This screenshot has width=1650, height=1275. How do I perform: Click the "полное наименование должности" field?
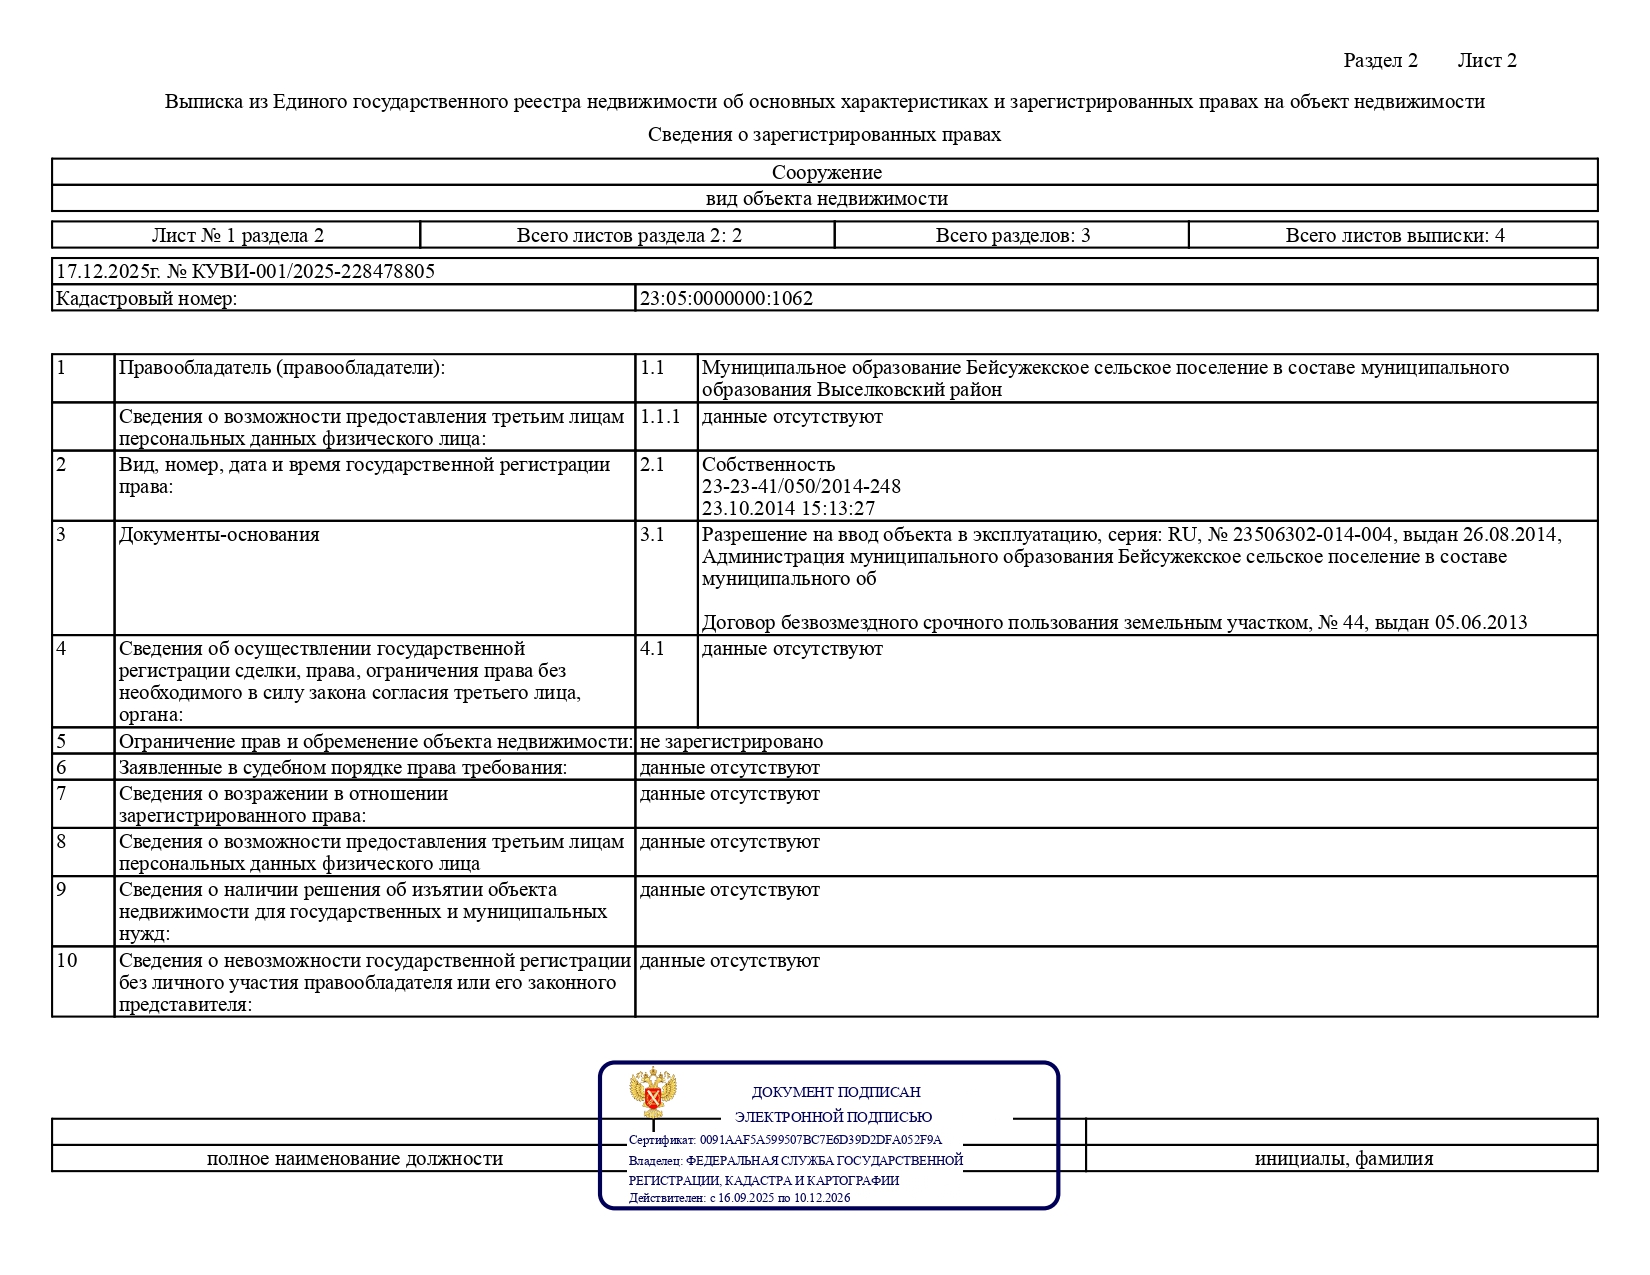pos(355,1159)
